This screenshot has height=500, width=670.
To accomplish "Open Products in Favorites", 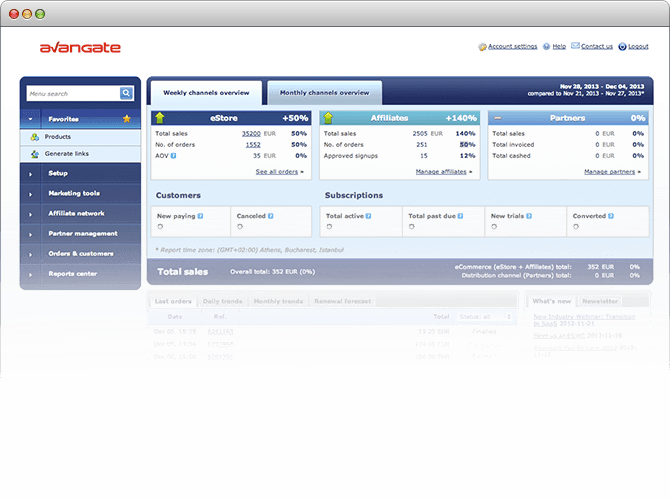I will coord(58,137).
